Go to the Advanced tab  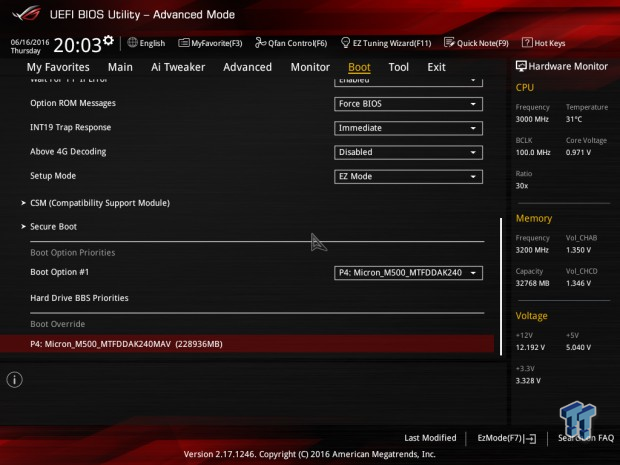tap(248, 67)
